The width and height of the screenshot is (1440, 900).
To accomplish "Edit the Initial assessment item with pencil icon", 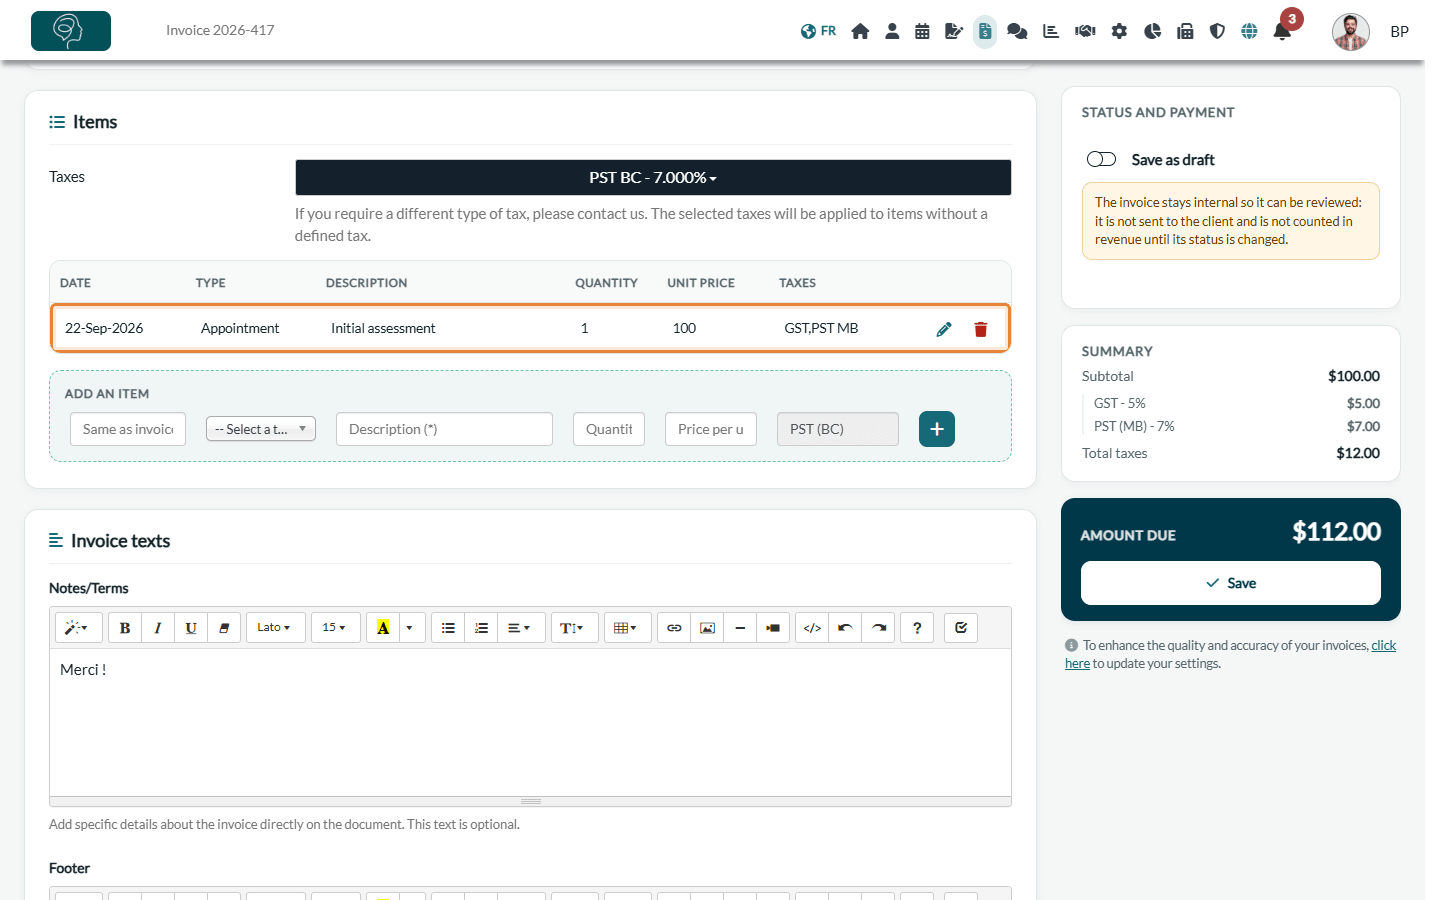I will pyautogui.click(x=944, y=329).
